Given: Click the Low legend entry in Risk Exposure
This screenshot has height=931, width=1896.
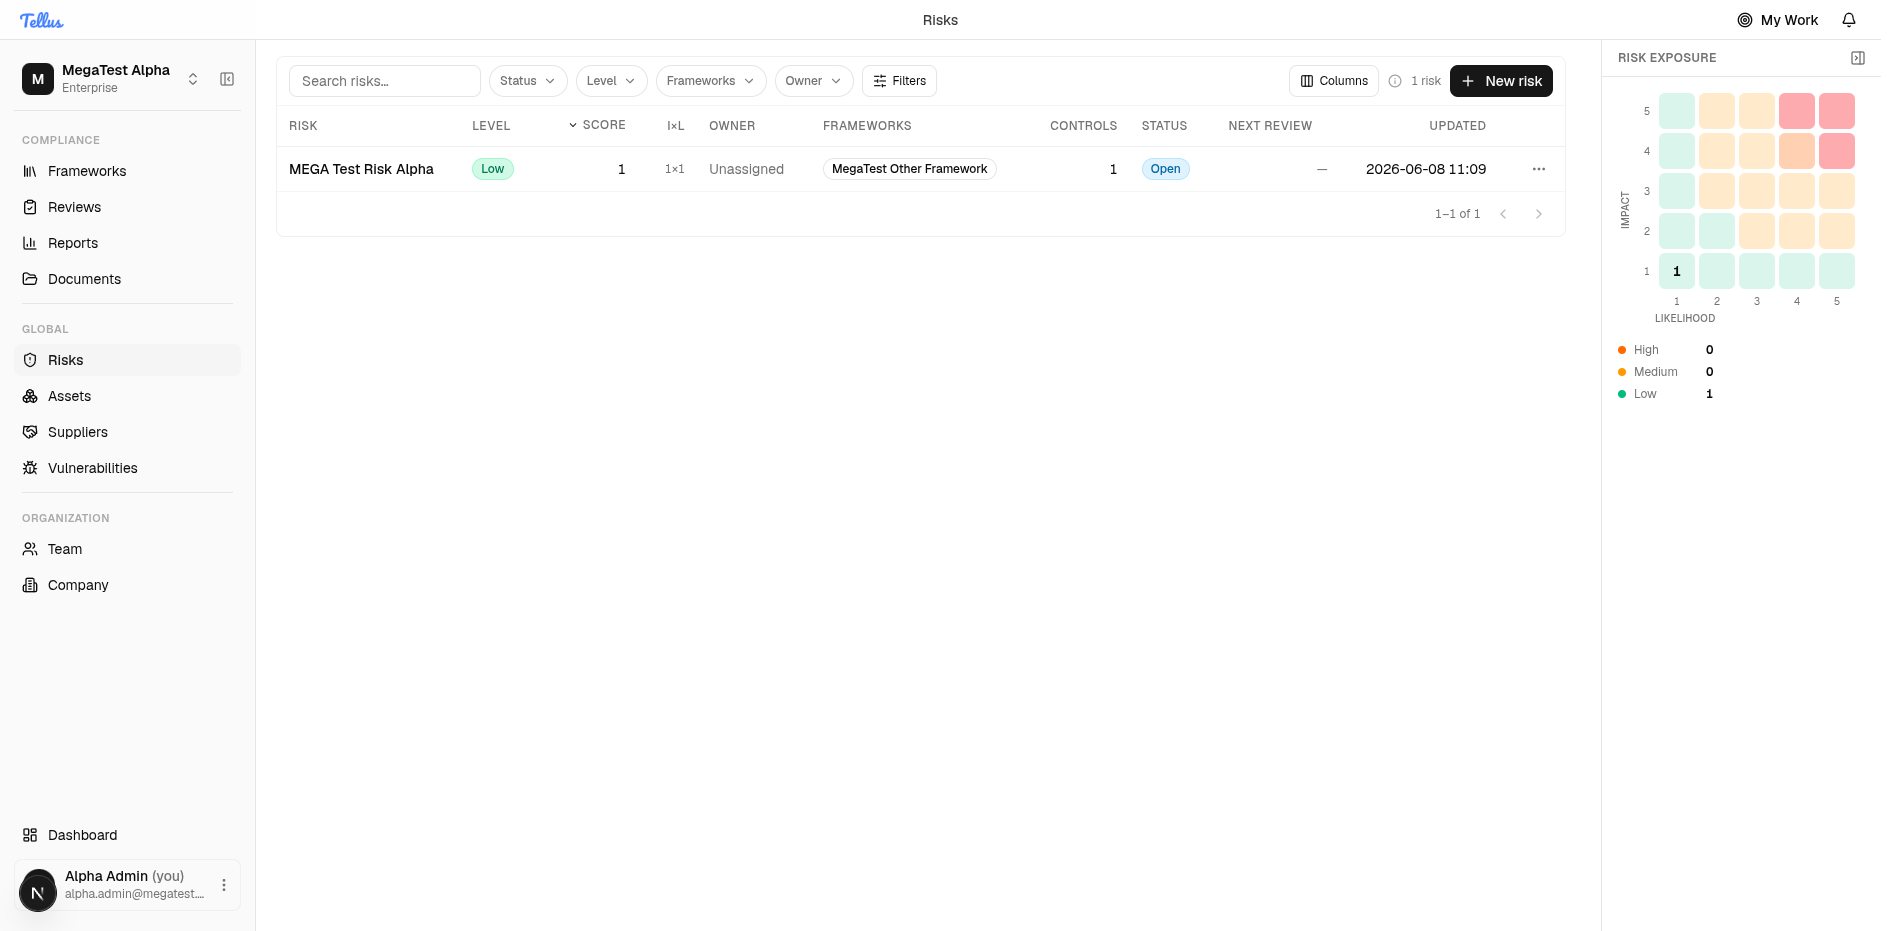Looking at the screenshot, I should [1665, 394].
